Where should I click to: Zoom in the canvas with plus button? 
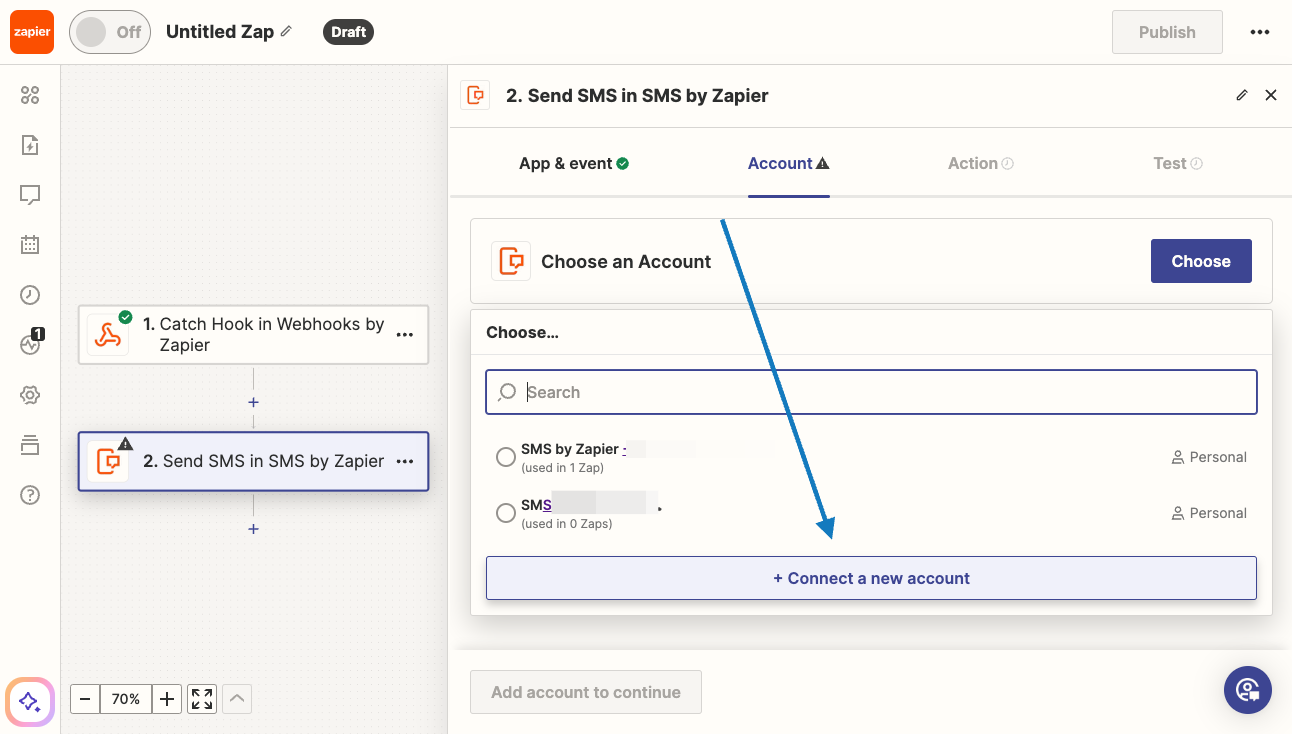(167, 699)
